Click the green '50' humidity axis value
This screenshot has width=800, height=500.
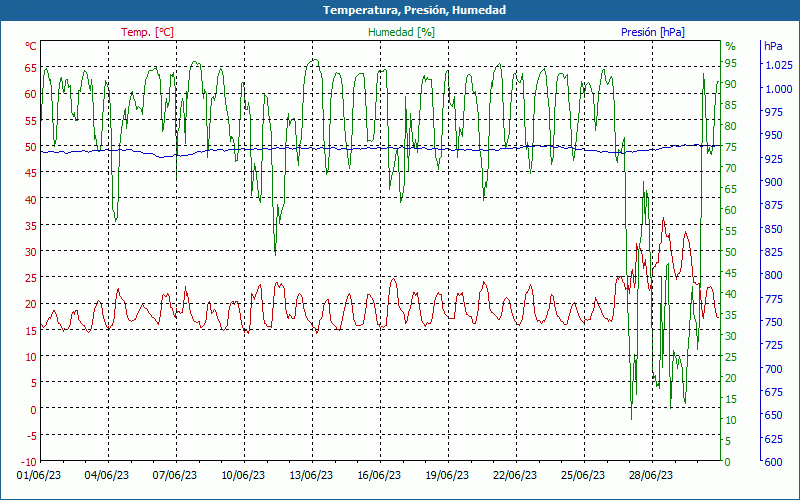(731, 252)
